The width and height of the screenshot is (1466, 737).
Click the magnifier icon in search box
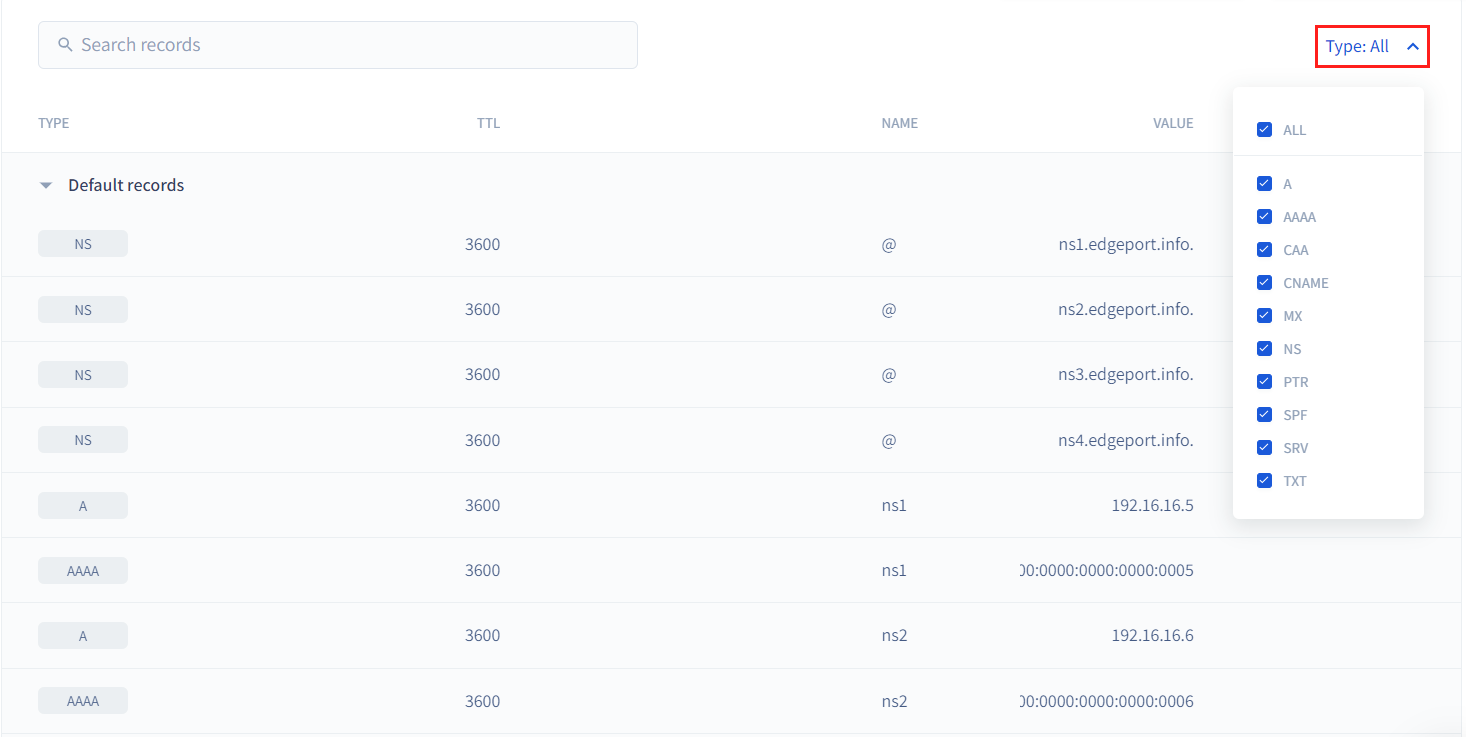pyautogui.click(x=65, y=45)
